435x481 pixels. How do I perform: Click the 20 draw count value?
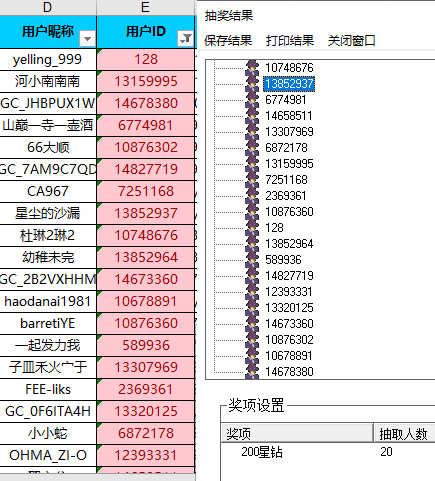point(386,452)
